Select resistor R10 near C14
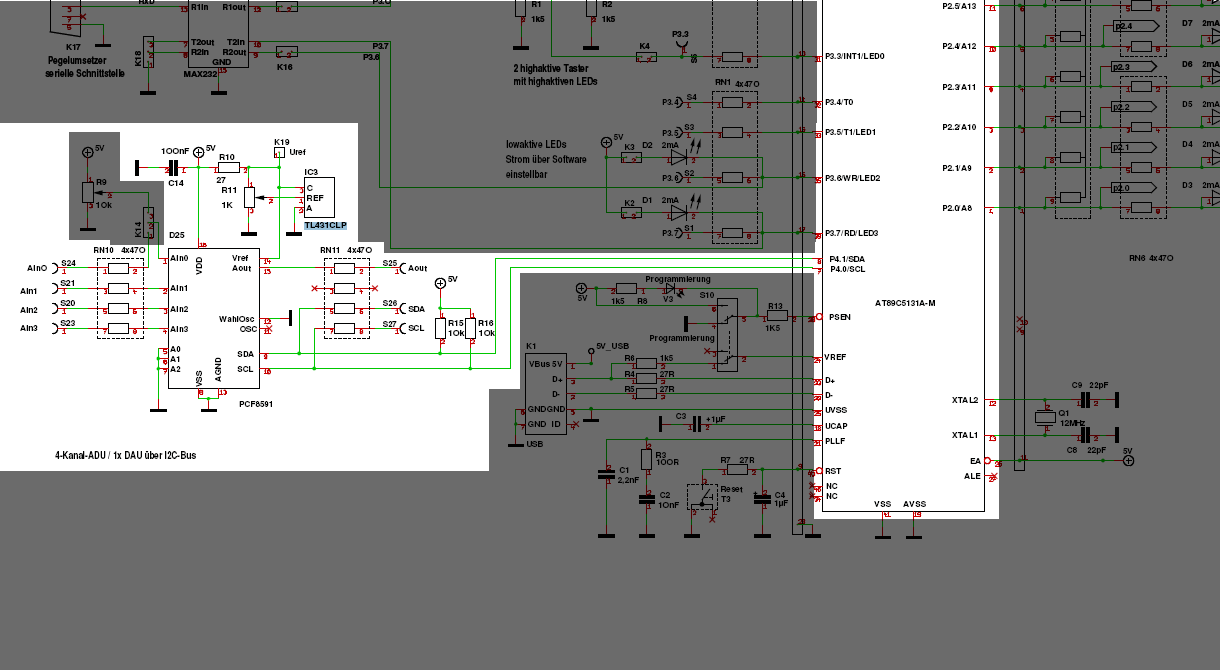Screen dimensions: 1220x670 click(x=227, y=170)
